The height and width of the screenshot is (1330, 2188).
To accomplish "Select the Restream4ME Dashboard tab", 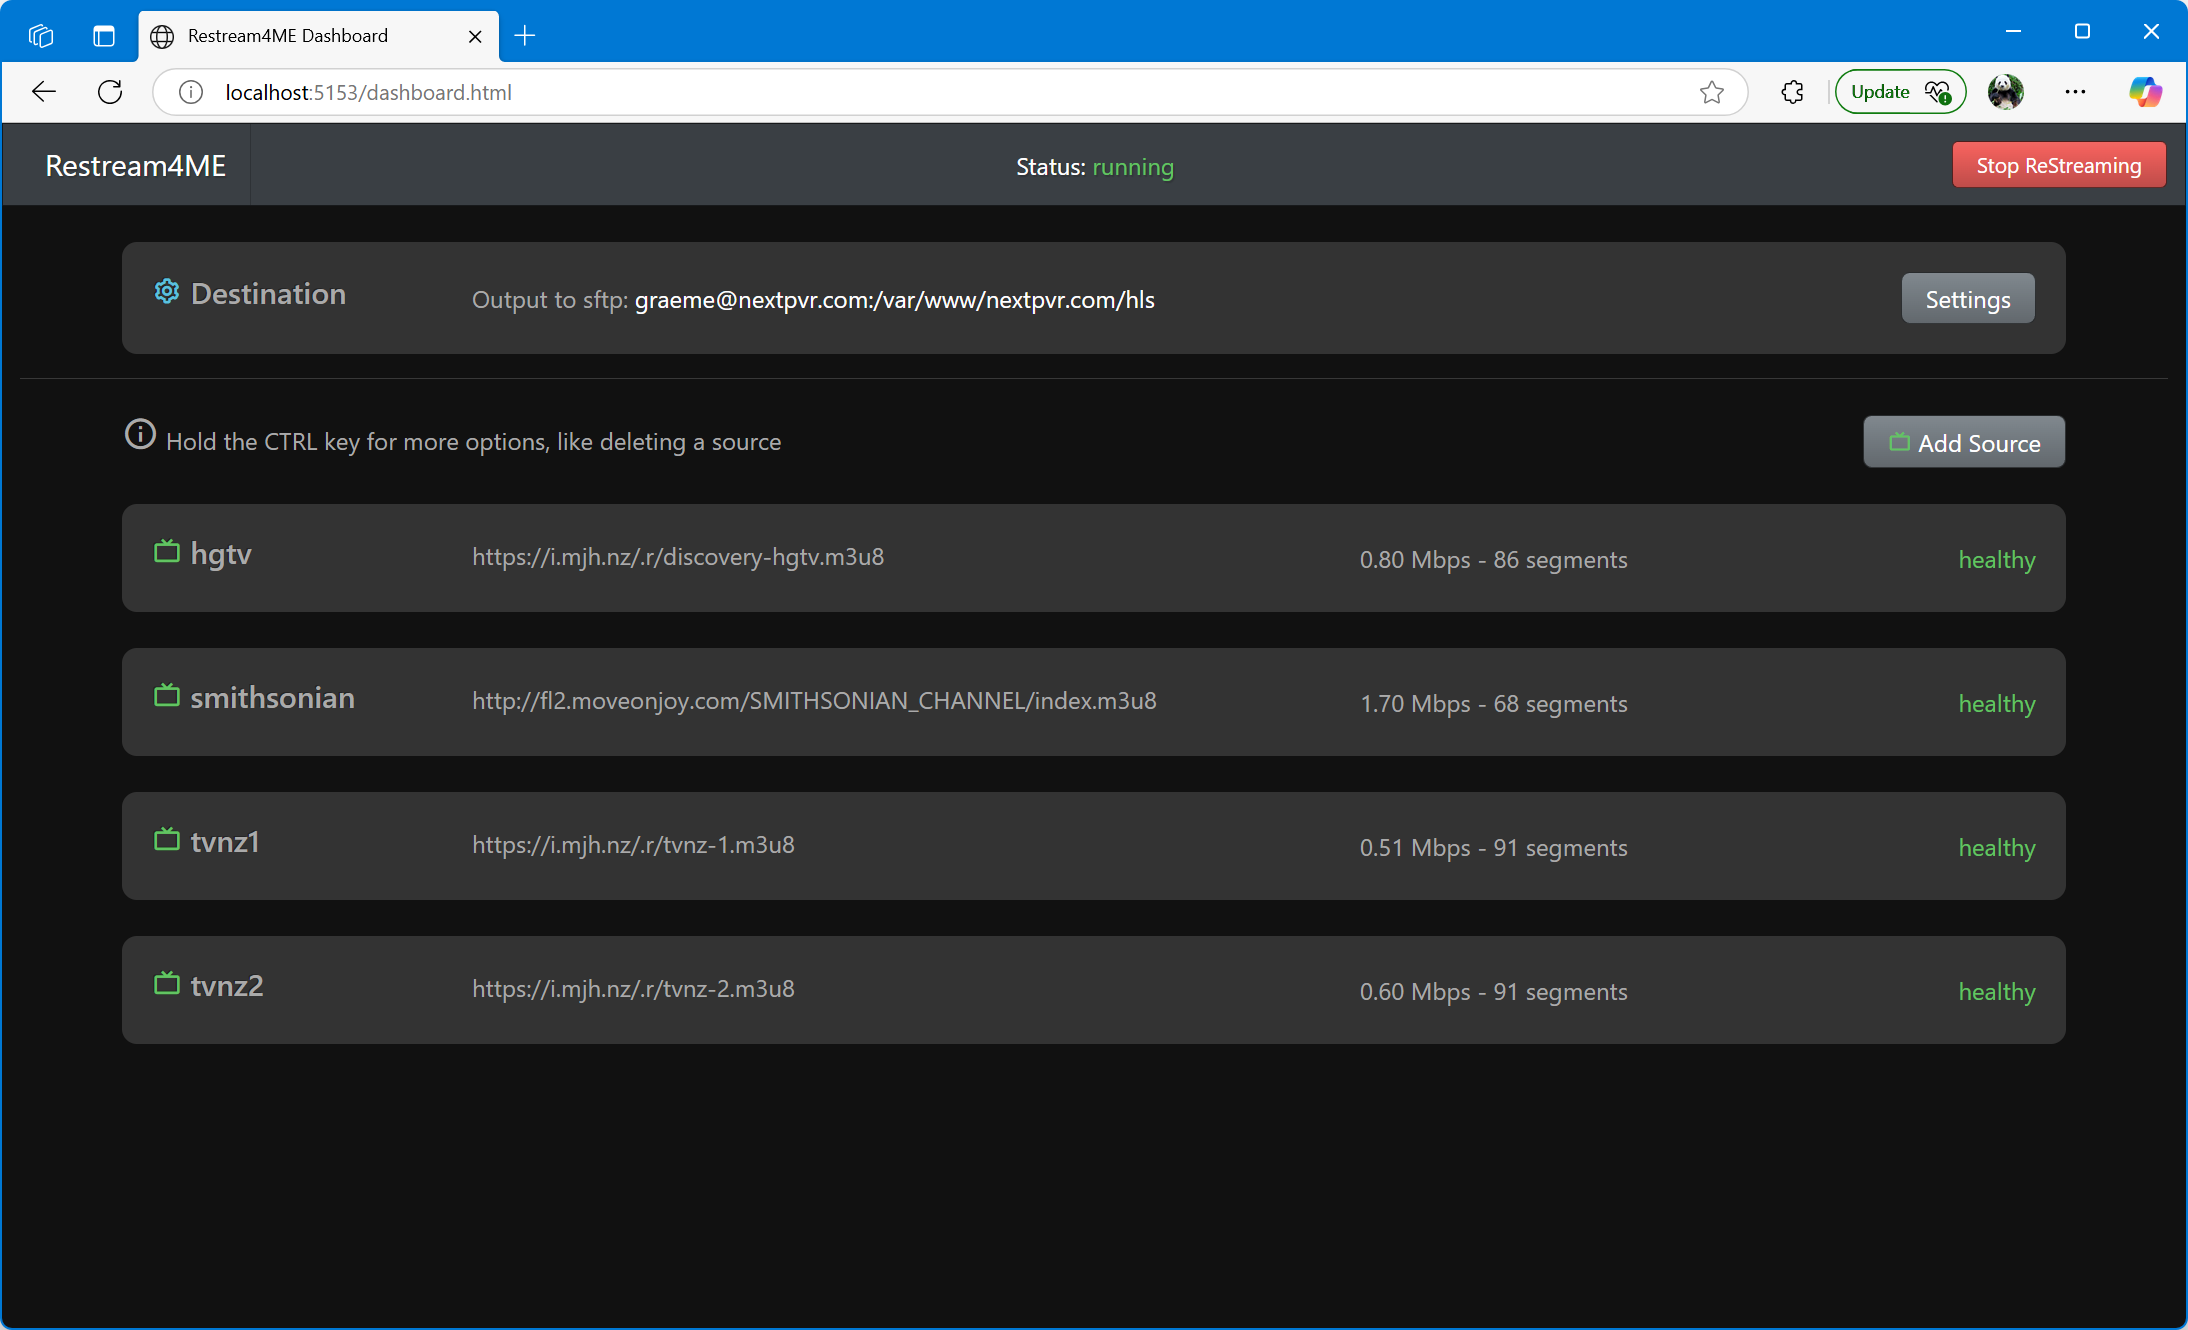I will pyautogui.click(x=300, y=36).
